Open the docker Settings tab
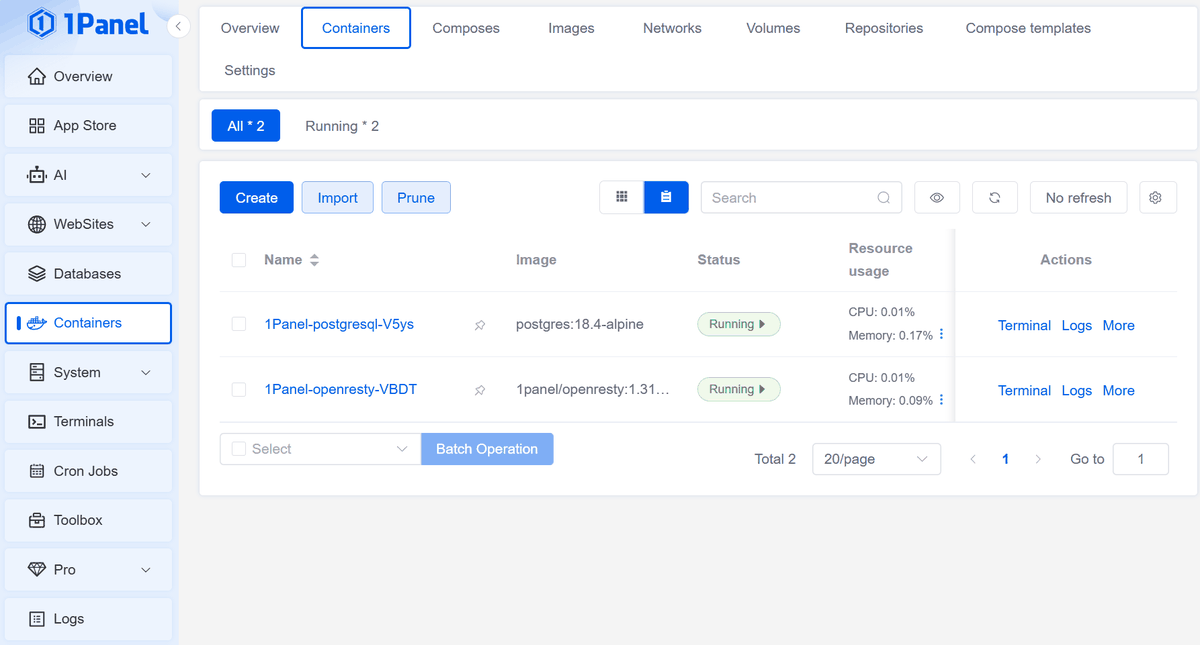 (250, 70)
